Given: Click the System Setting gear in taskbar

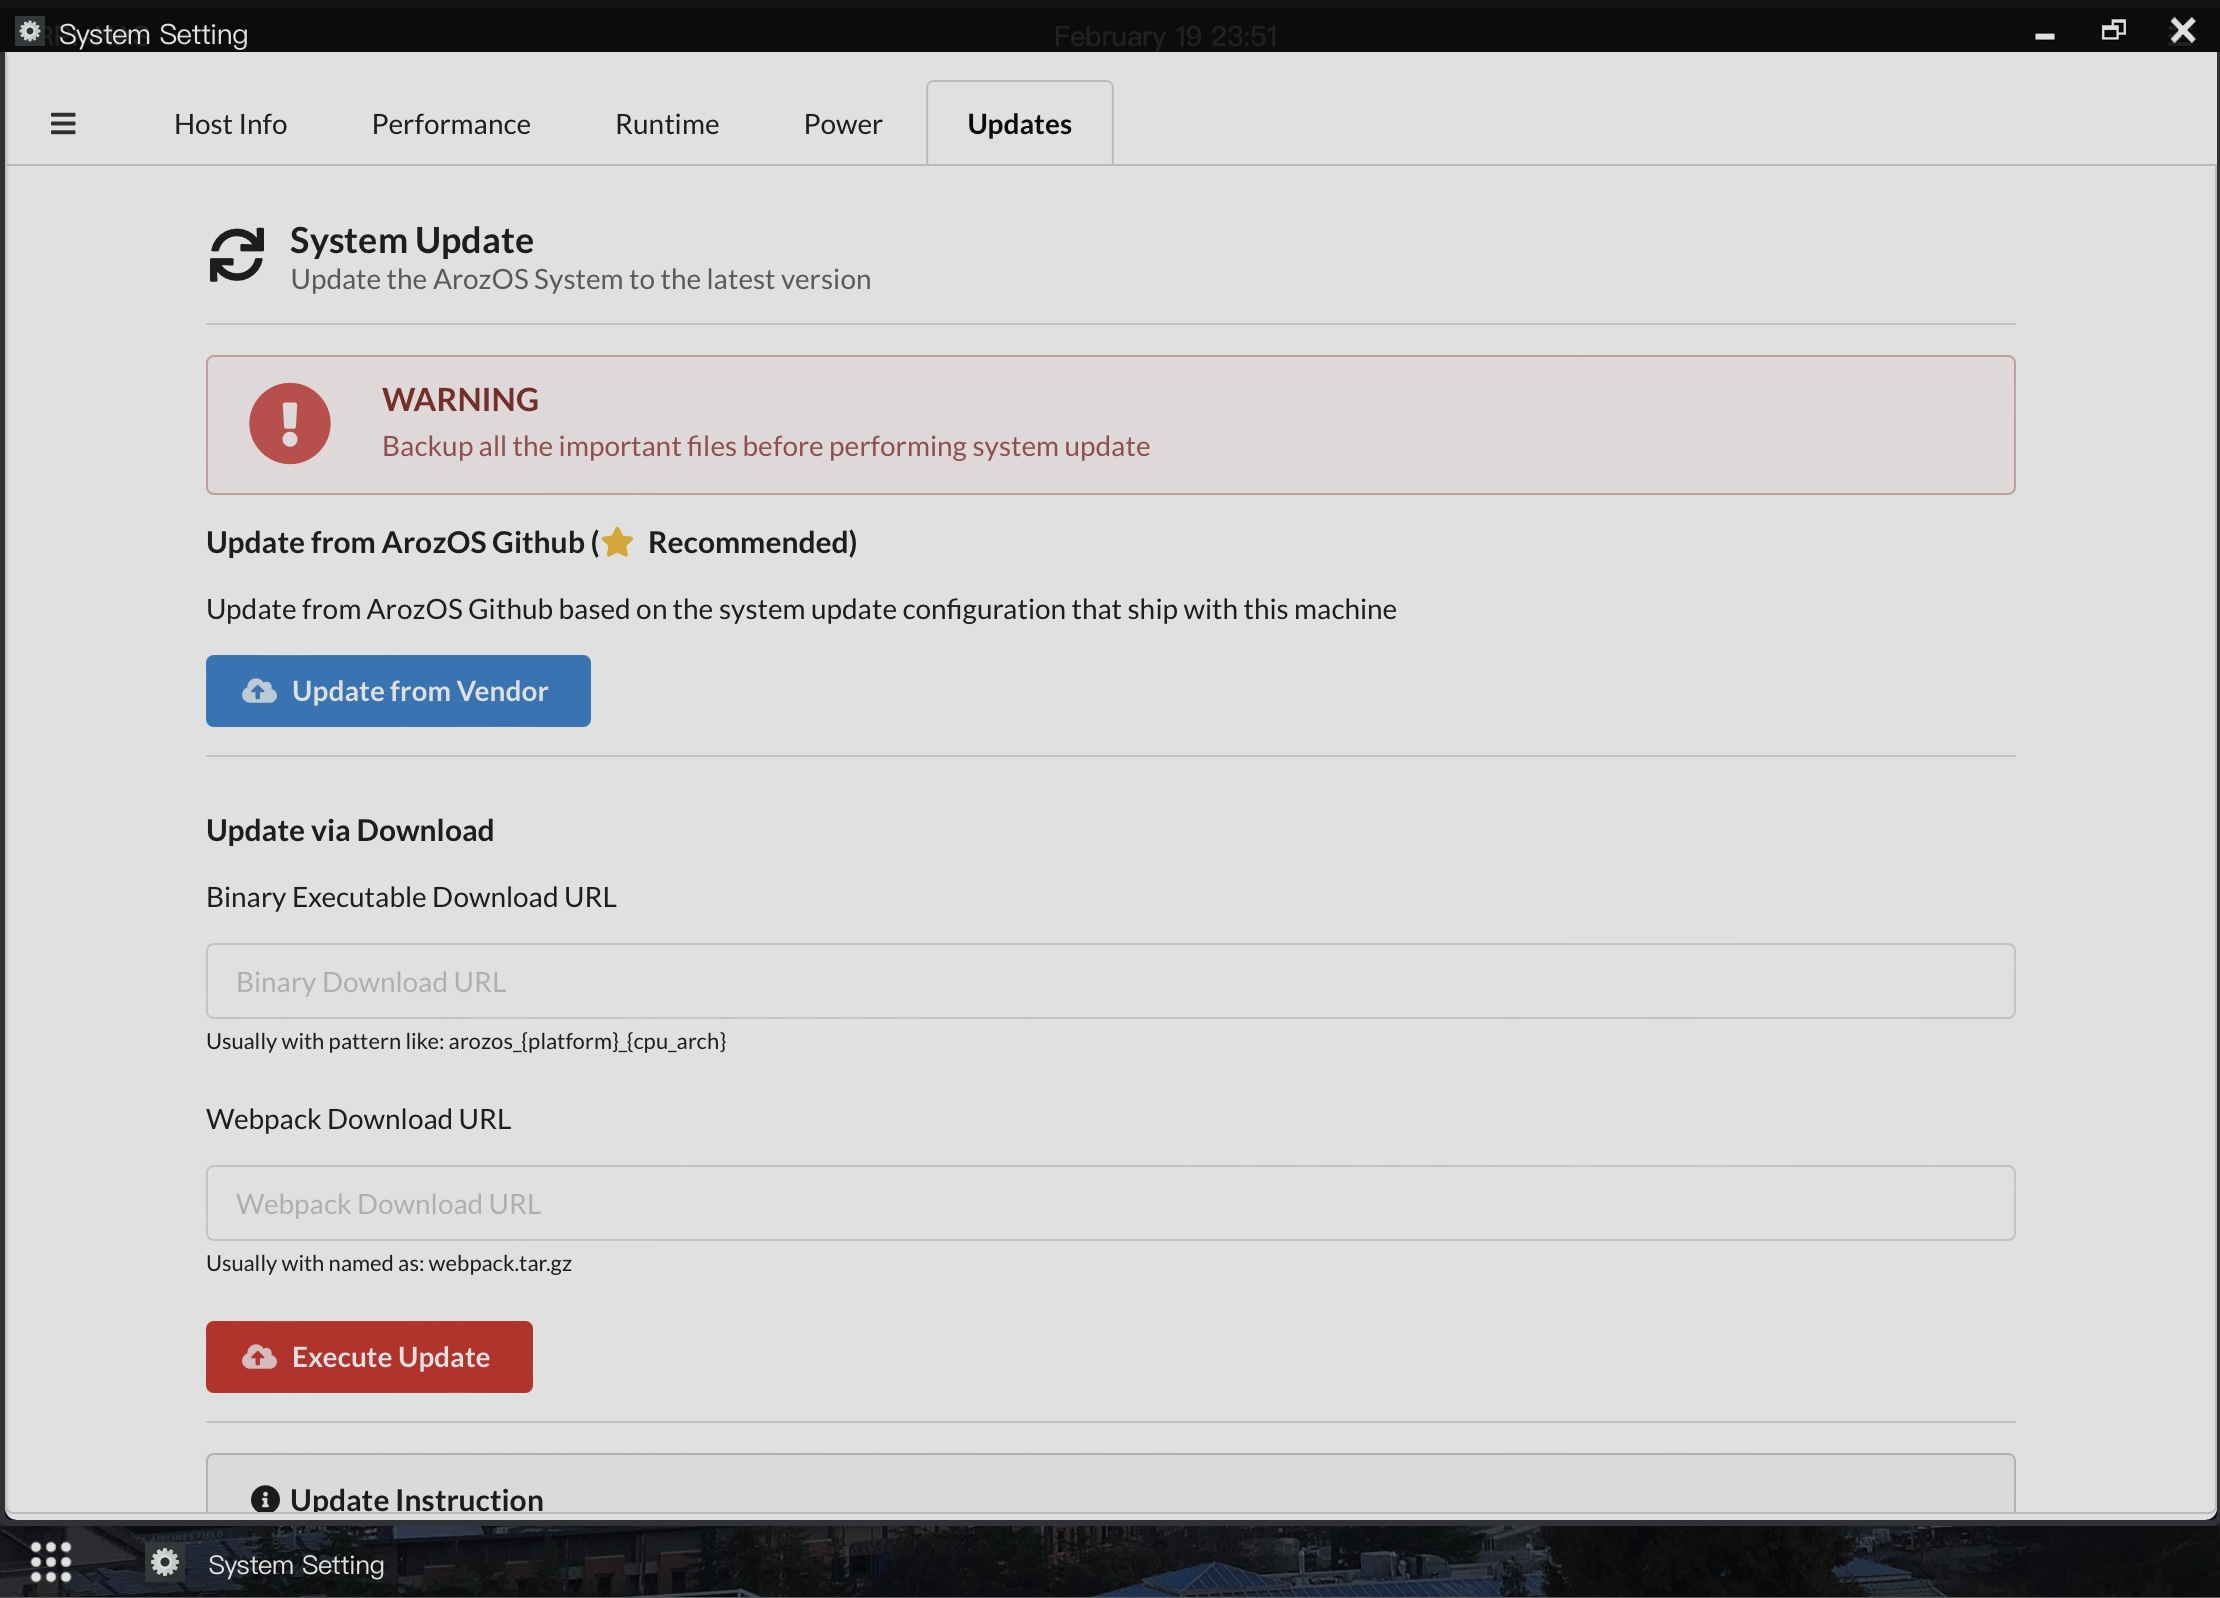Looking at the screenshot, I should pos(165,1562).
